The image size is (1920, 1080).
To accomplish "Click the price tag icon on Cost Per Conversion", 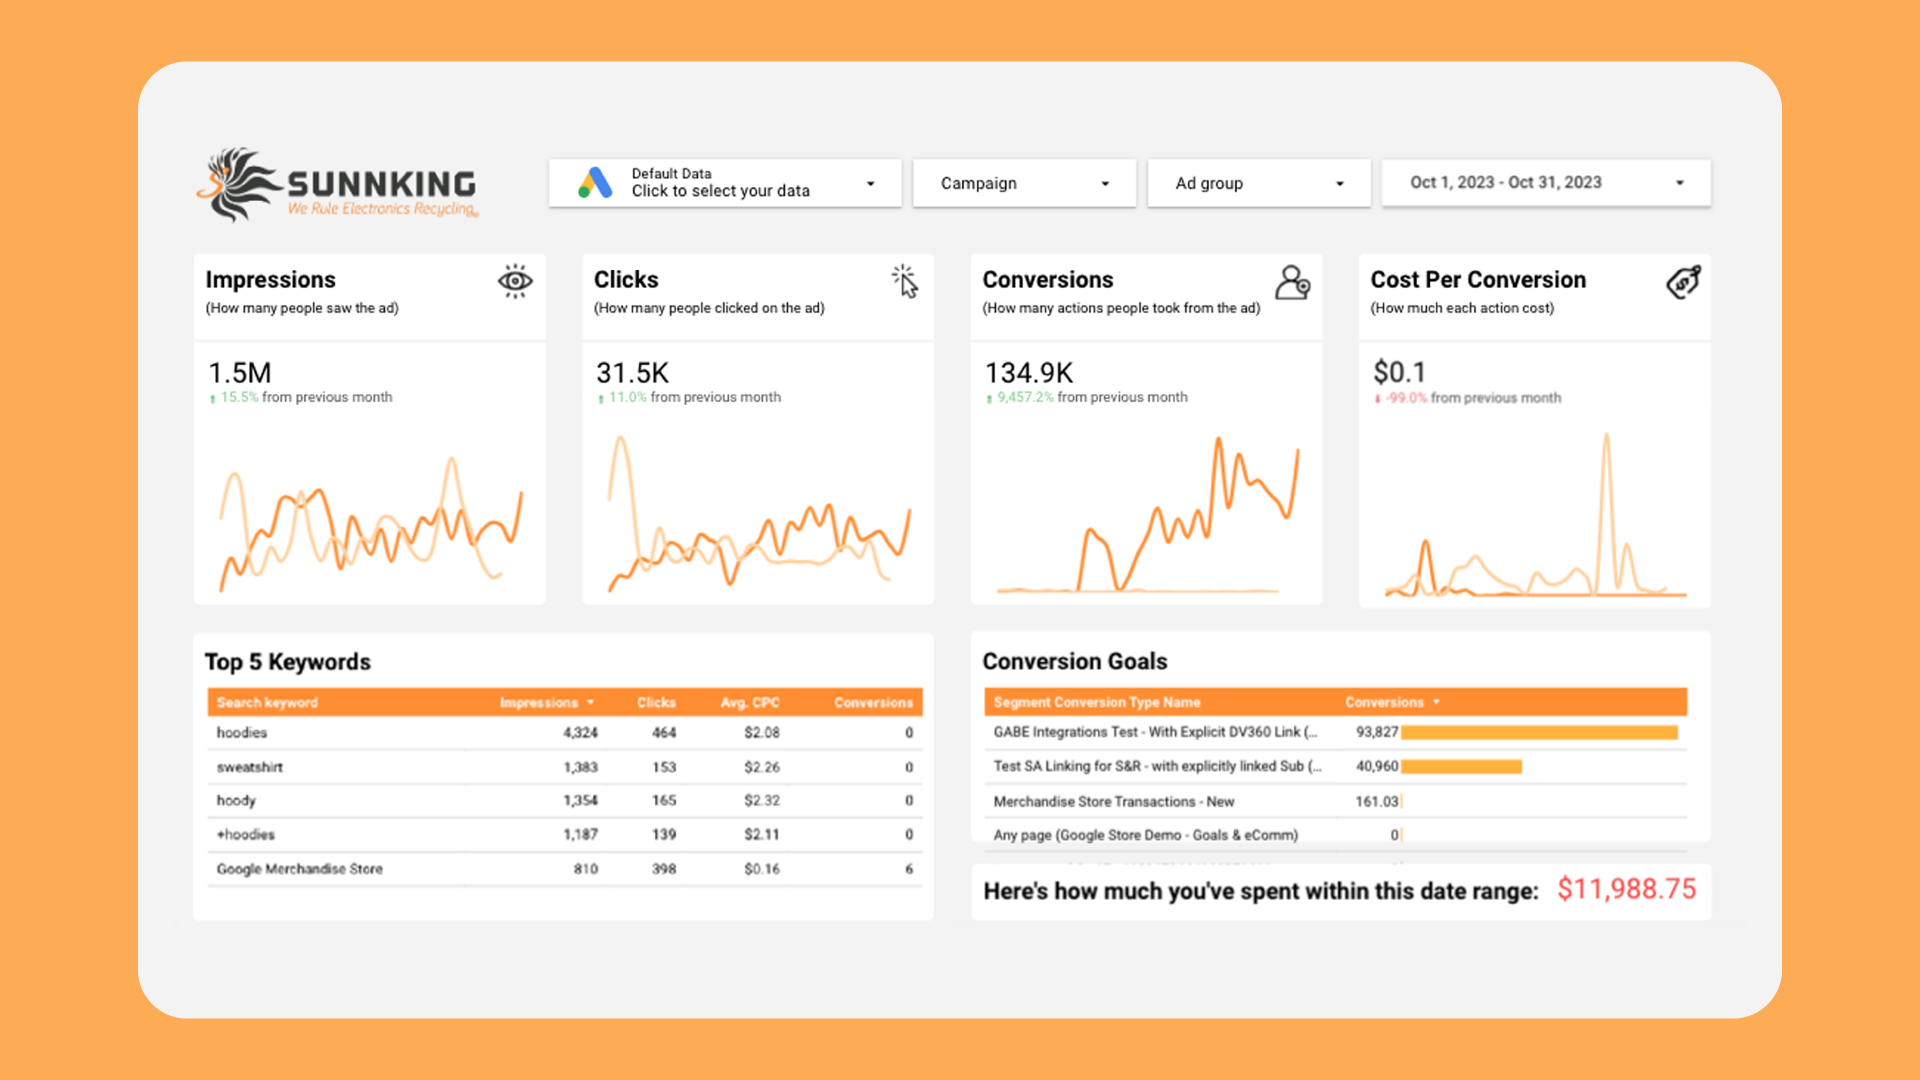I will point(1683,283).
